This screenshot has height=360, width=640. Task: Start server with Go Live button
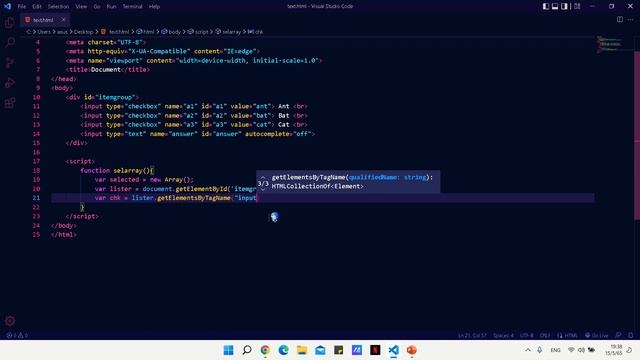point(596,336)
